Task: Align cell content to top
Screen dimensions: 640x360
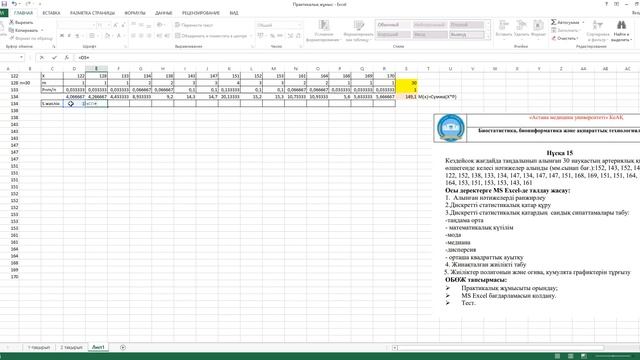Action: click(133, 25)
